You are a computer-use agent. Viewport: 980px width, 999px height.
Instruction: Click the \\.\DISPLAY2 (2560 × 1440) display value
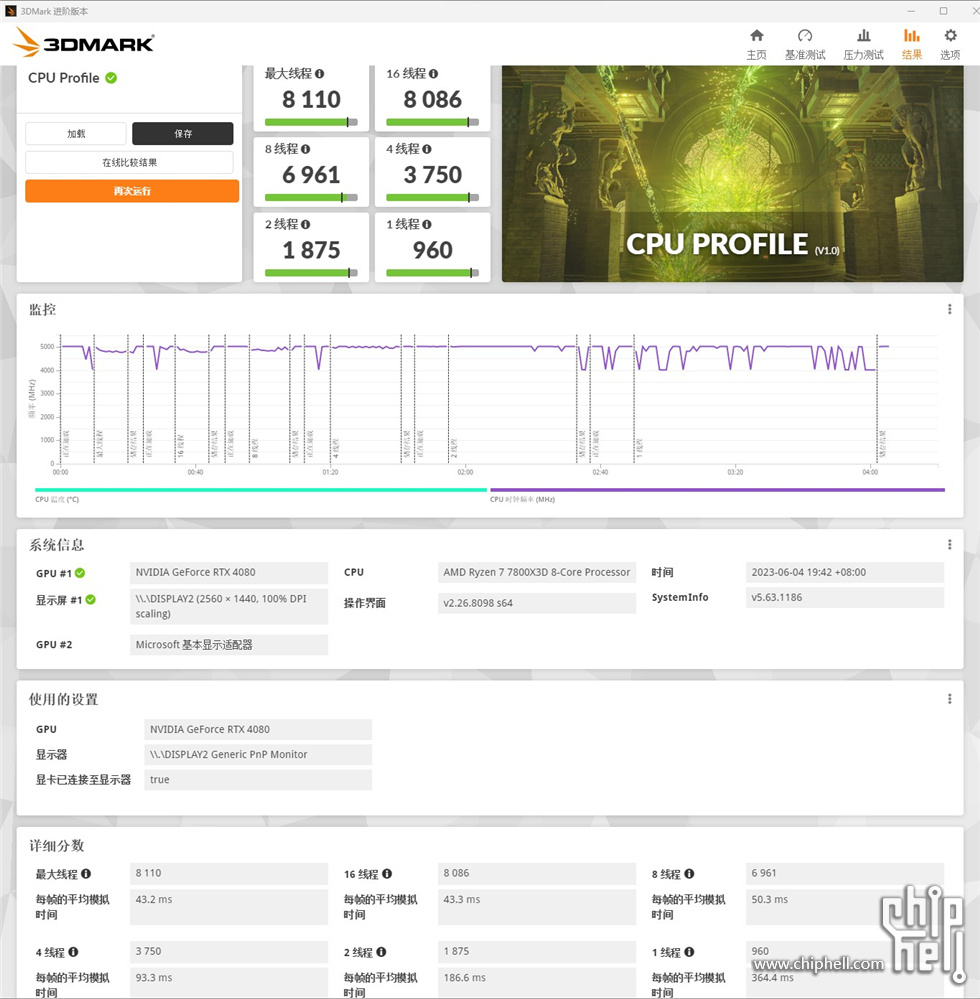(229, 606)
